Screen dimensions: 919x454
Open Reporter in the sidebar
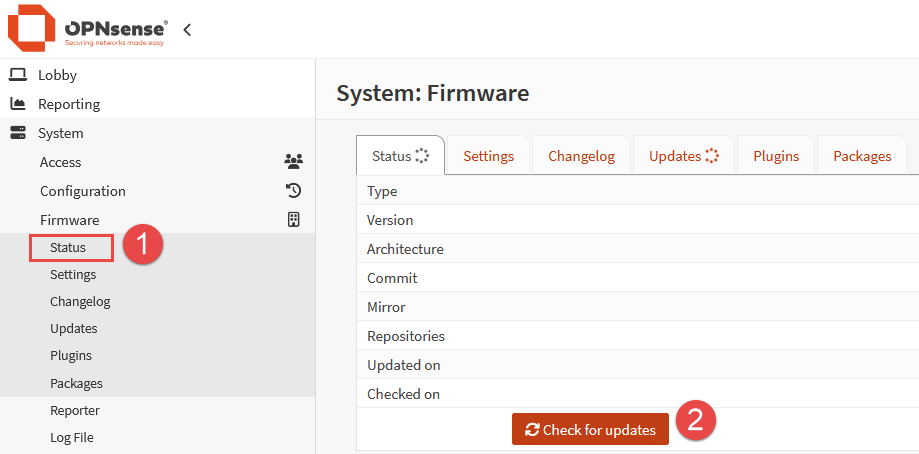click(75, 410)
